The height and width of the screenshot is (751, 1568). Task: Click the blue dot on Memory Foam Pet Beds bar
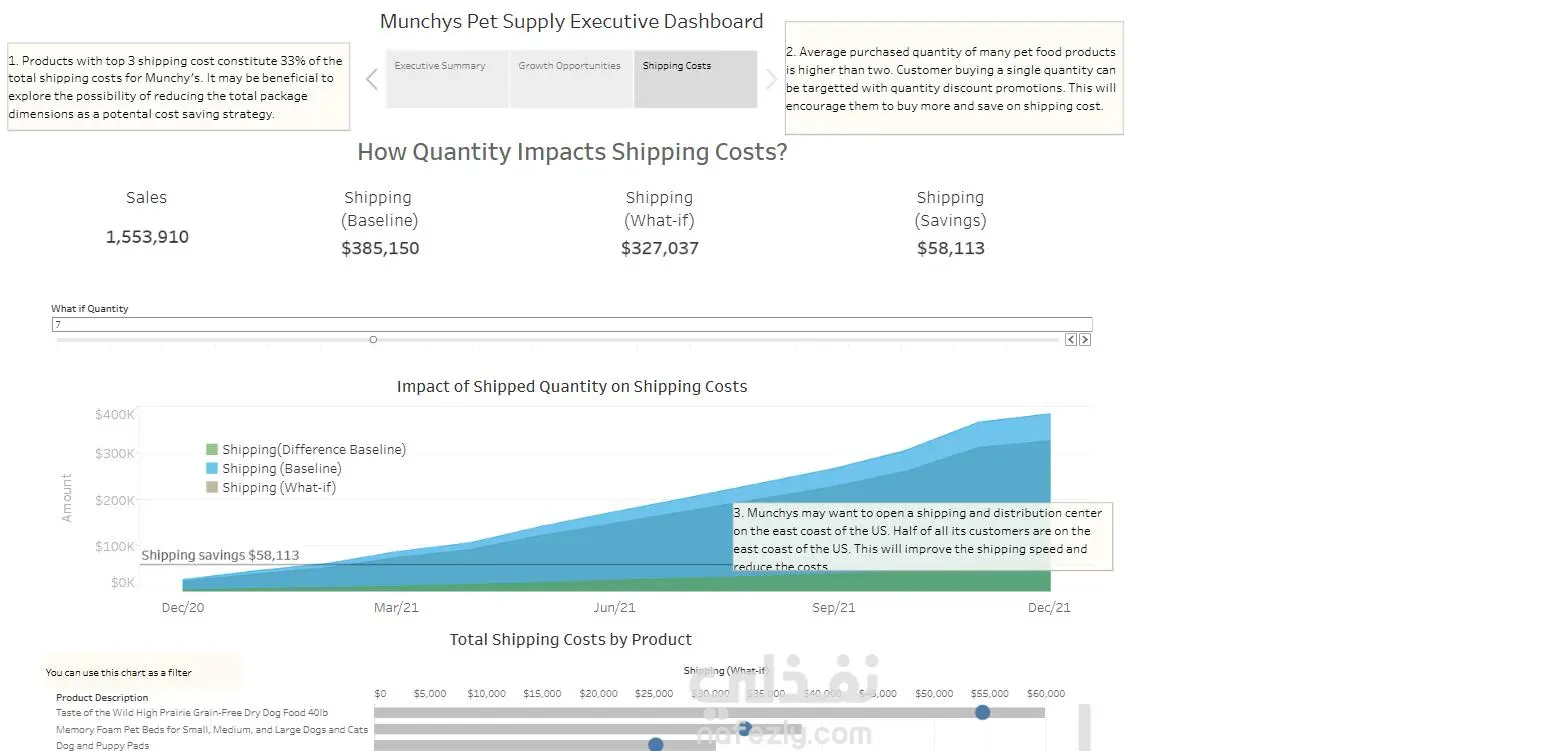(744, 729)
